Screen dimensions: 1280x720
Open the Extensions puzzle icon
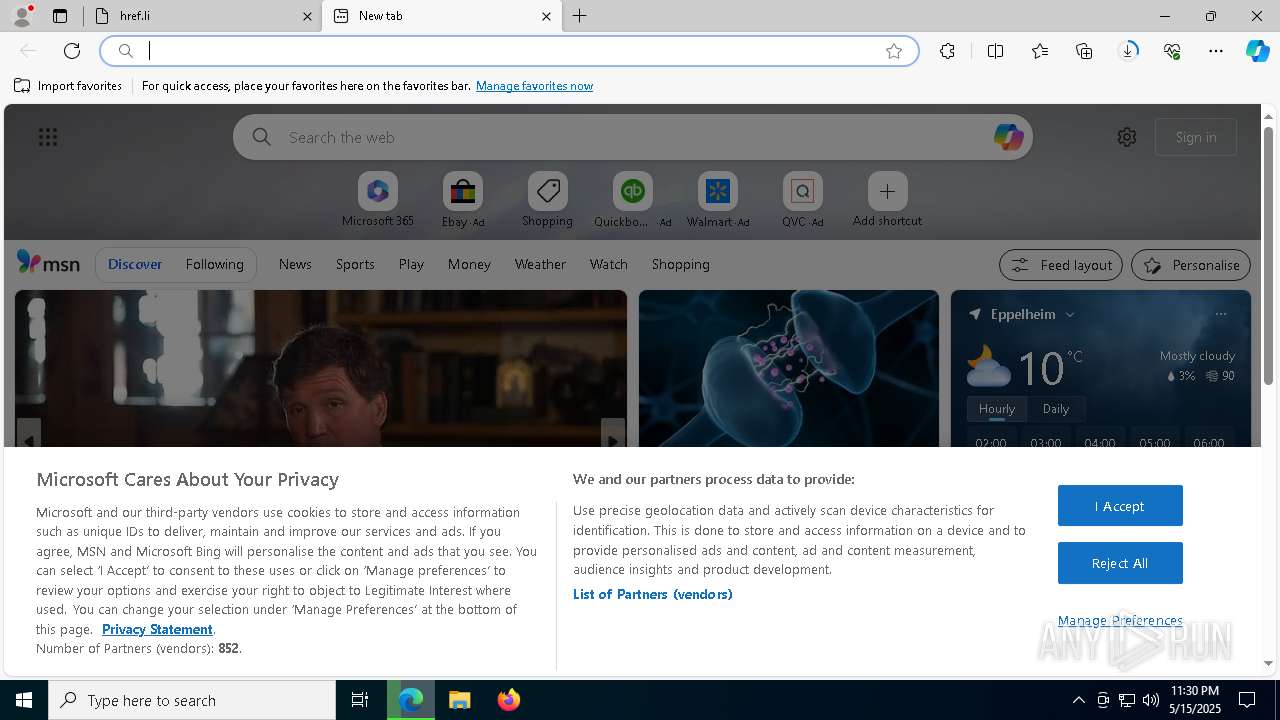pyautogui.click(x=947, y=51)
